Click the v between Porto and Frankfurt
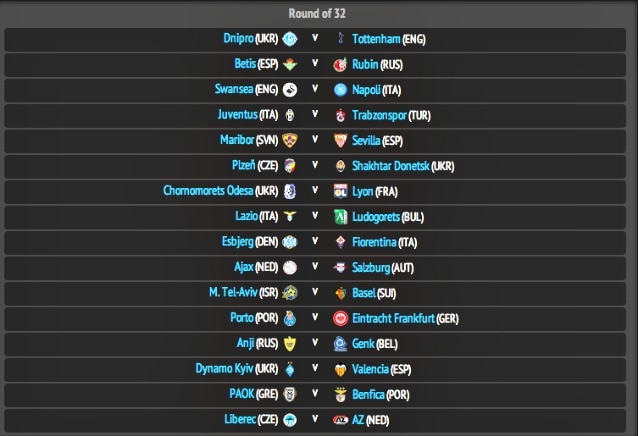The width and height of the screenshot is (638, 436). tap(315, 318)
